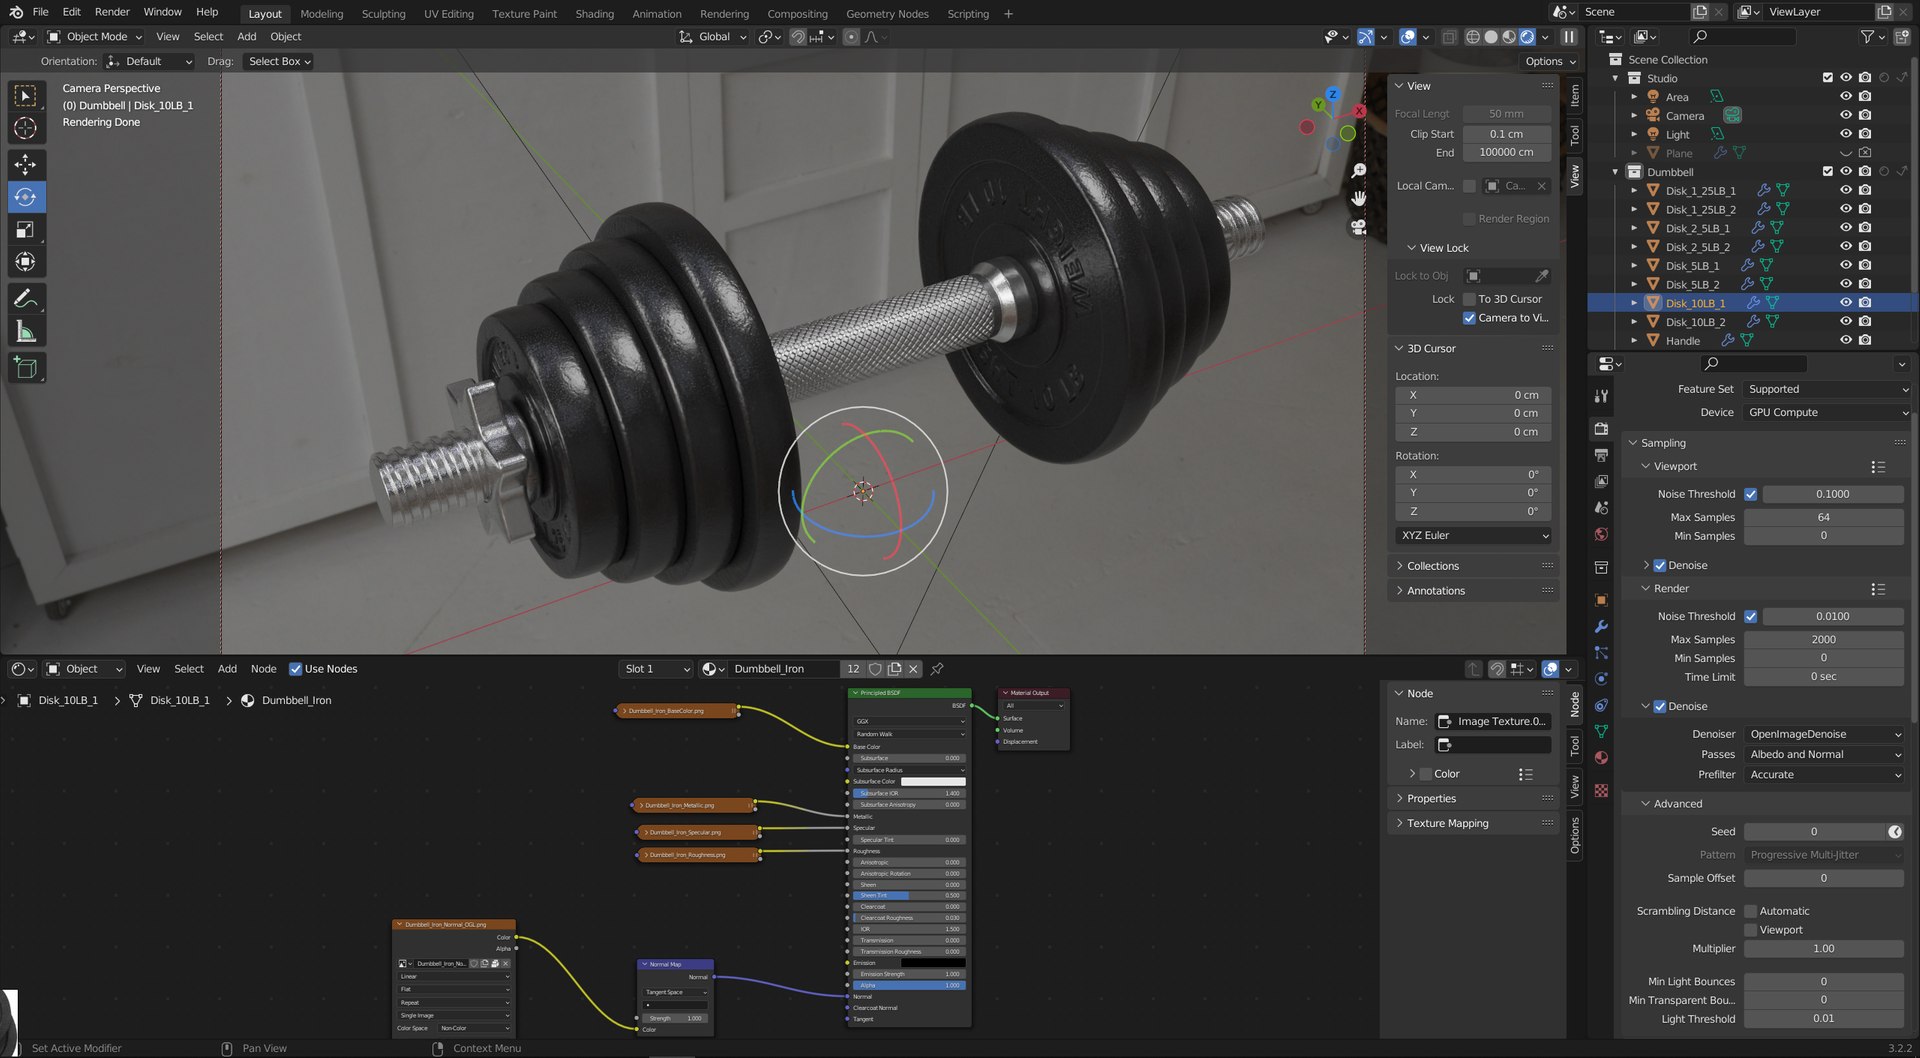
Task: Click the viewport zoom magnifier icon
Action: tap(1358, 171)
